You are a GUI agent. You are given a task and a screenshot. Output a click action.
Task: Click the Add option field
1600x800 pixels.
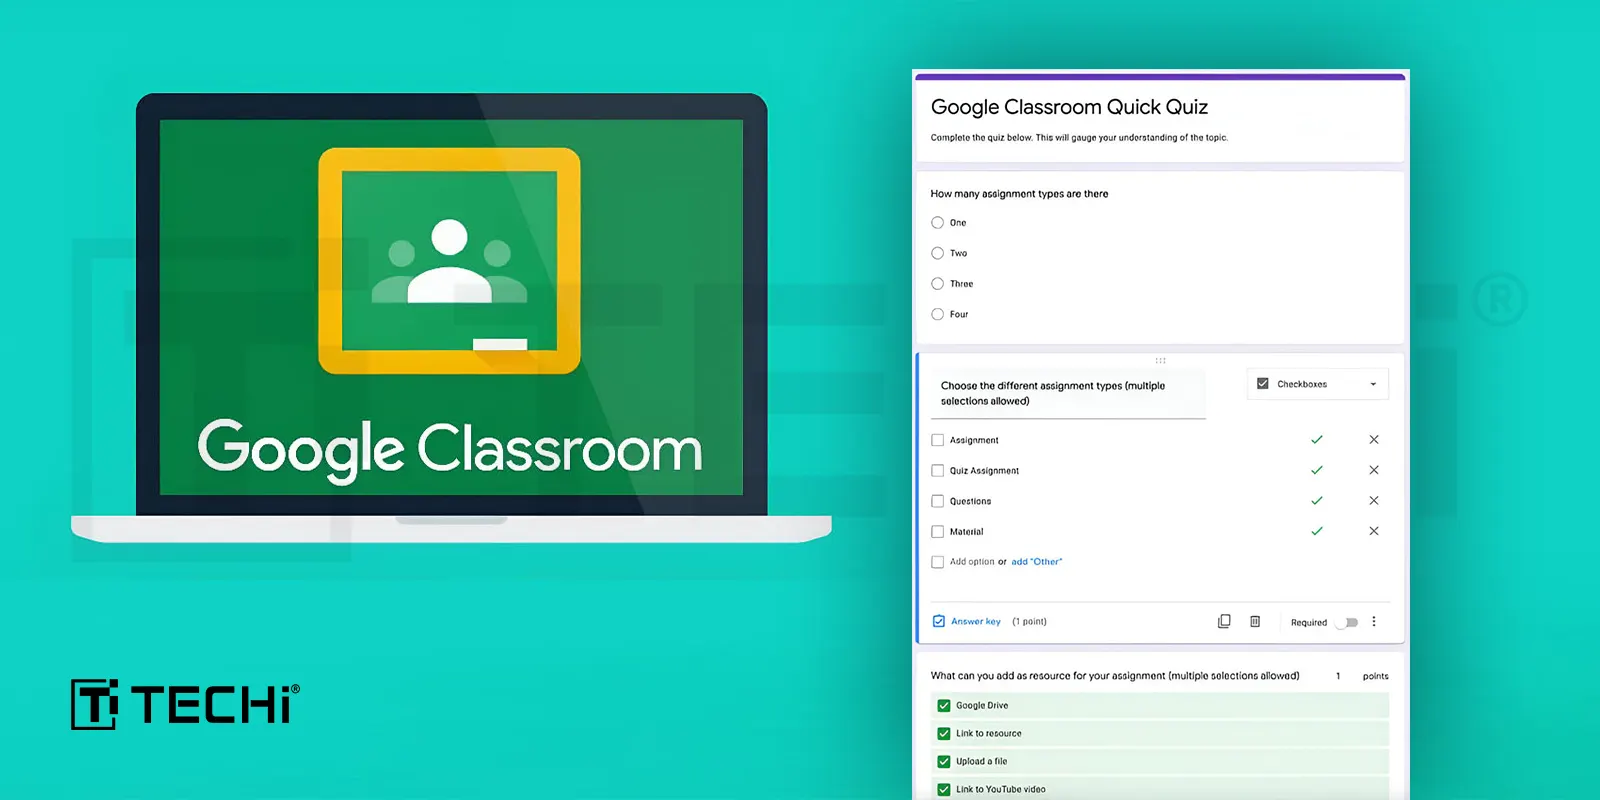click(x=972, y=562)
